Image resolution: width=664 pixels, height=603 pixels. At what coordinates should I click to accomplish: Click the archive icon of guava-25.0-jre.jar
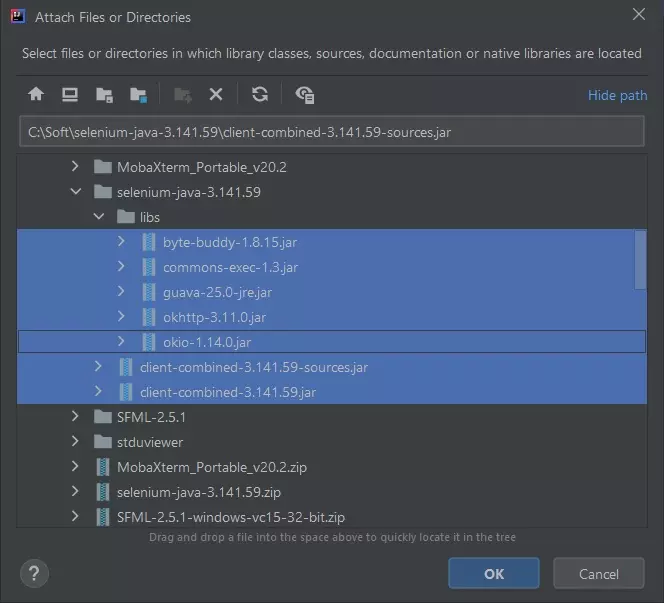point(149,292)
